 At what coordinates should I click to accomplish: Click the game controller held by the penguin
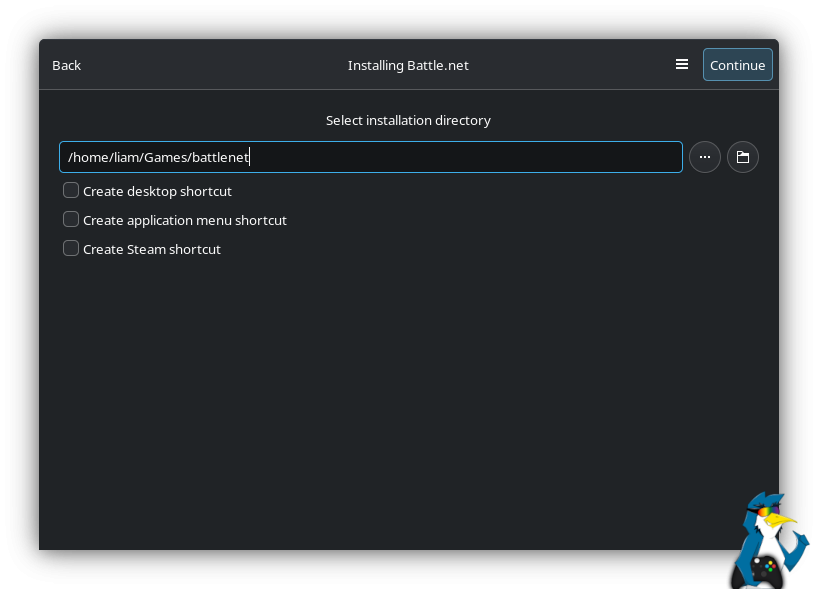coord(767,570)
